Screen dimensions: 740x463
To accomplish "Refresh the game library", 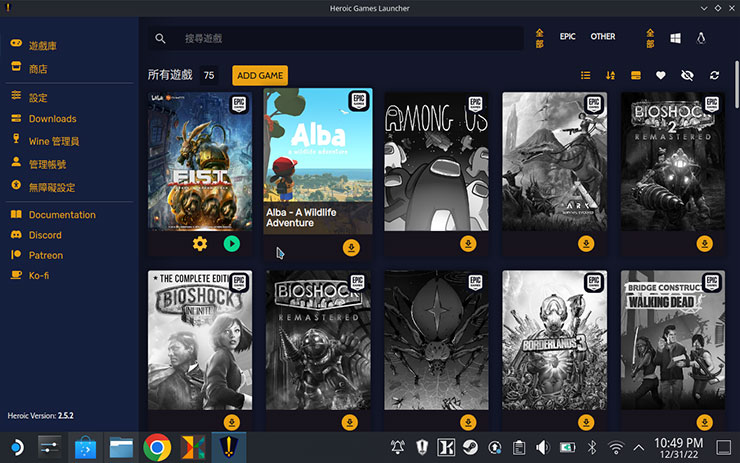I will [x=715, y=75].
